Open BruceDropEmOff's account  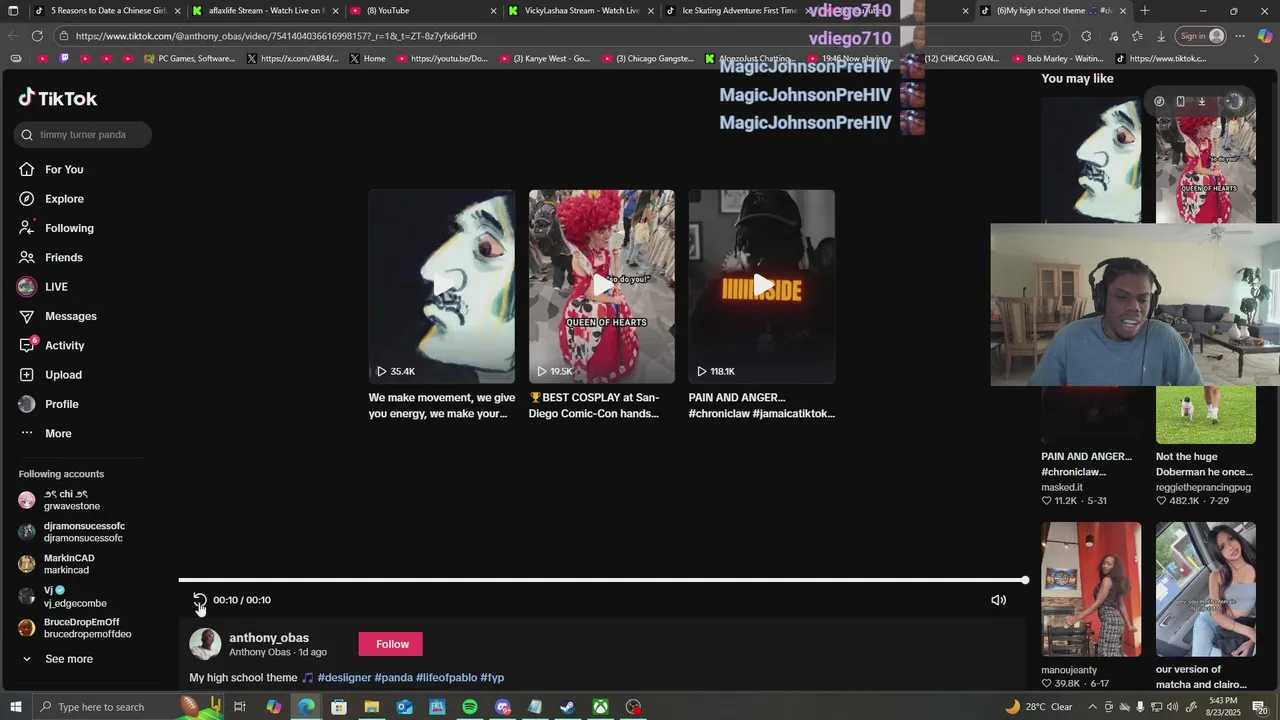75,628
